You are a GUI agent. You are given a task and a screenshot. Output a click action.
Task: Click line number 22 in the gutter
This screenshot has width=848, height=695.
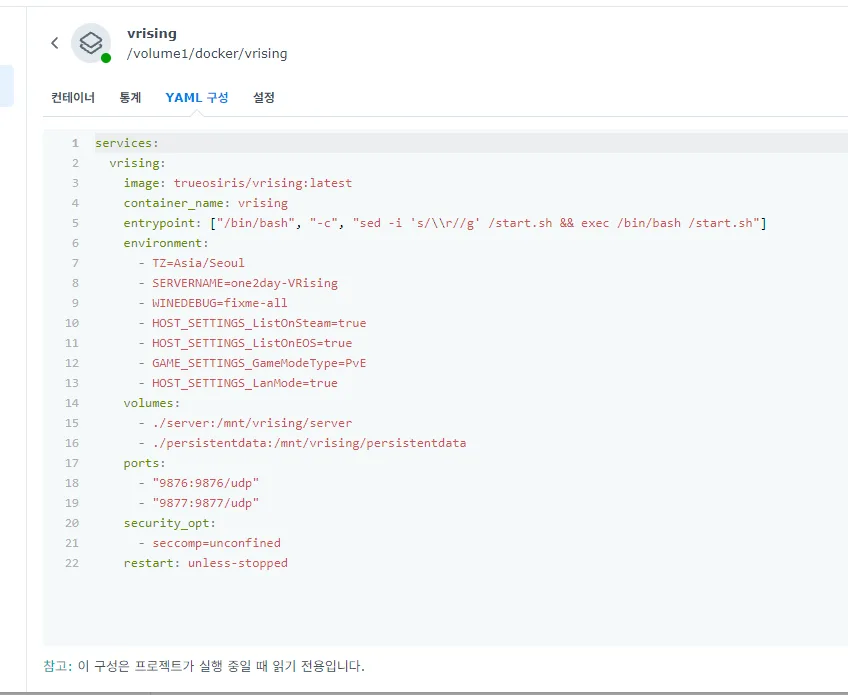point(72,564)
